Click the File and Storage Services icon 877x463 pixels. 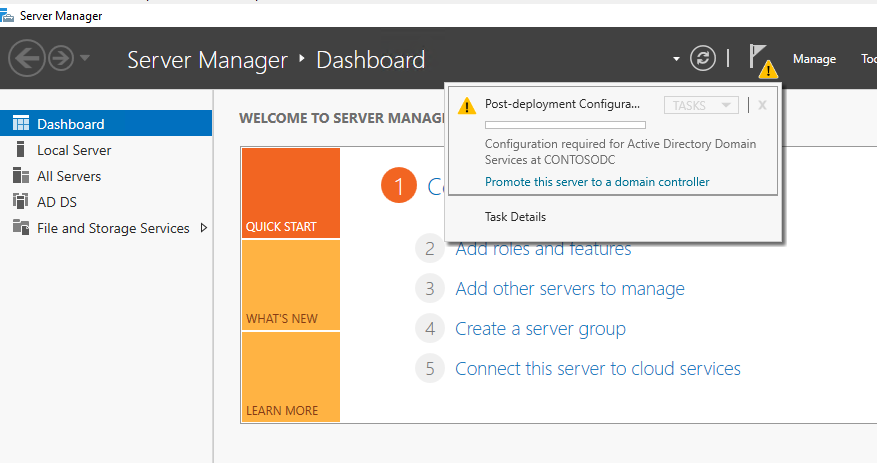coord(20,228)
